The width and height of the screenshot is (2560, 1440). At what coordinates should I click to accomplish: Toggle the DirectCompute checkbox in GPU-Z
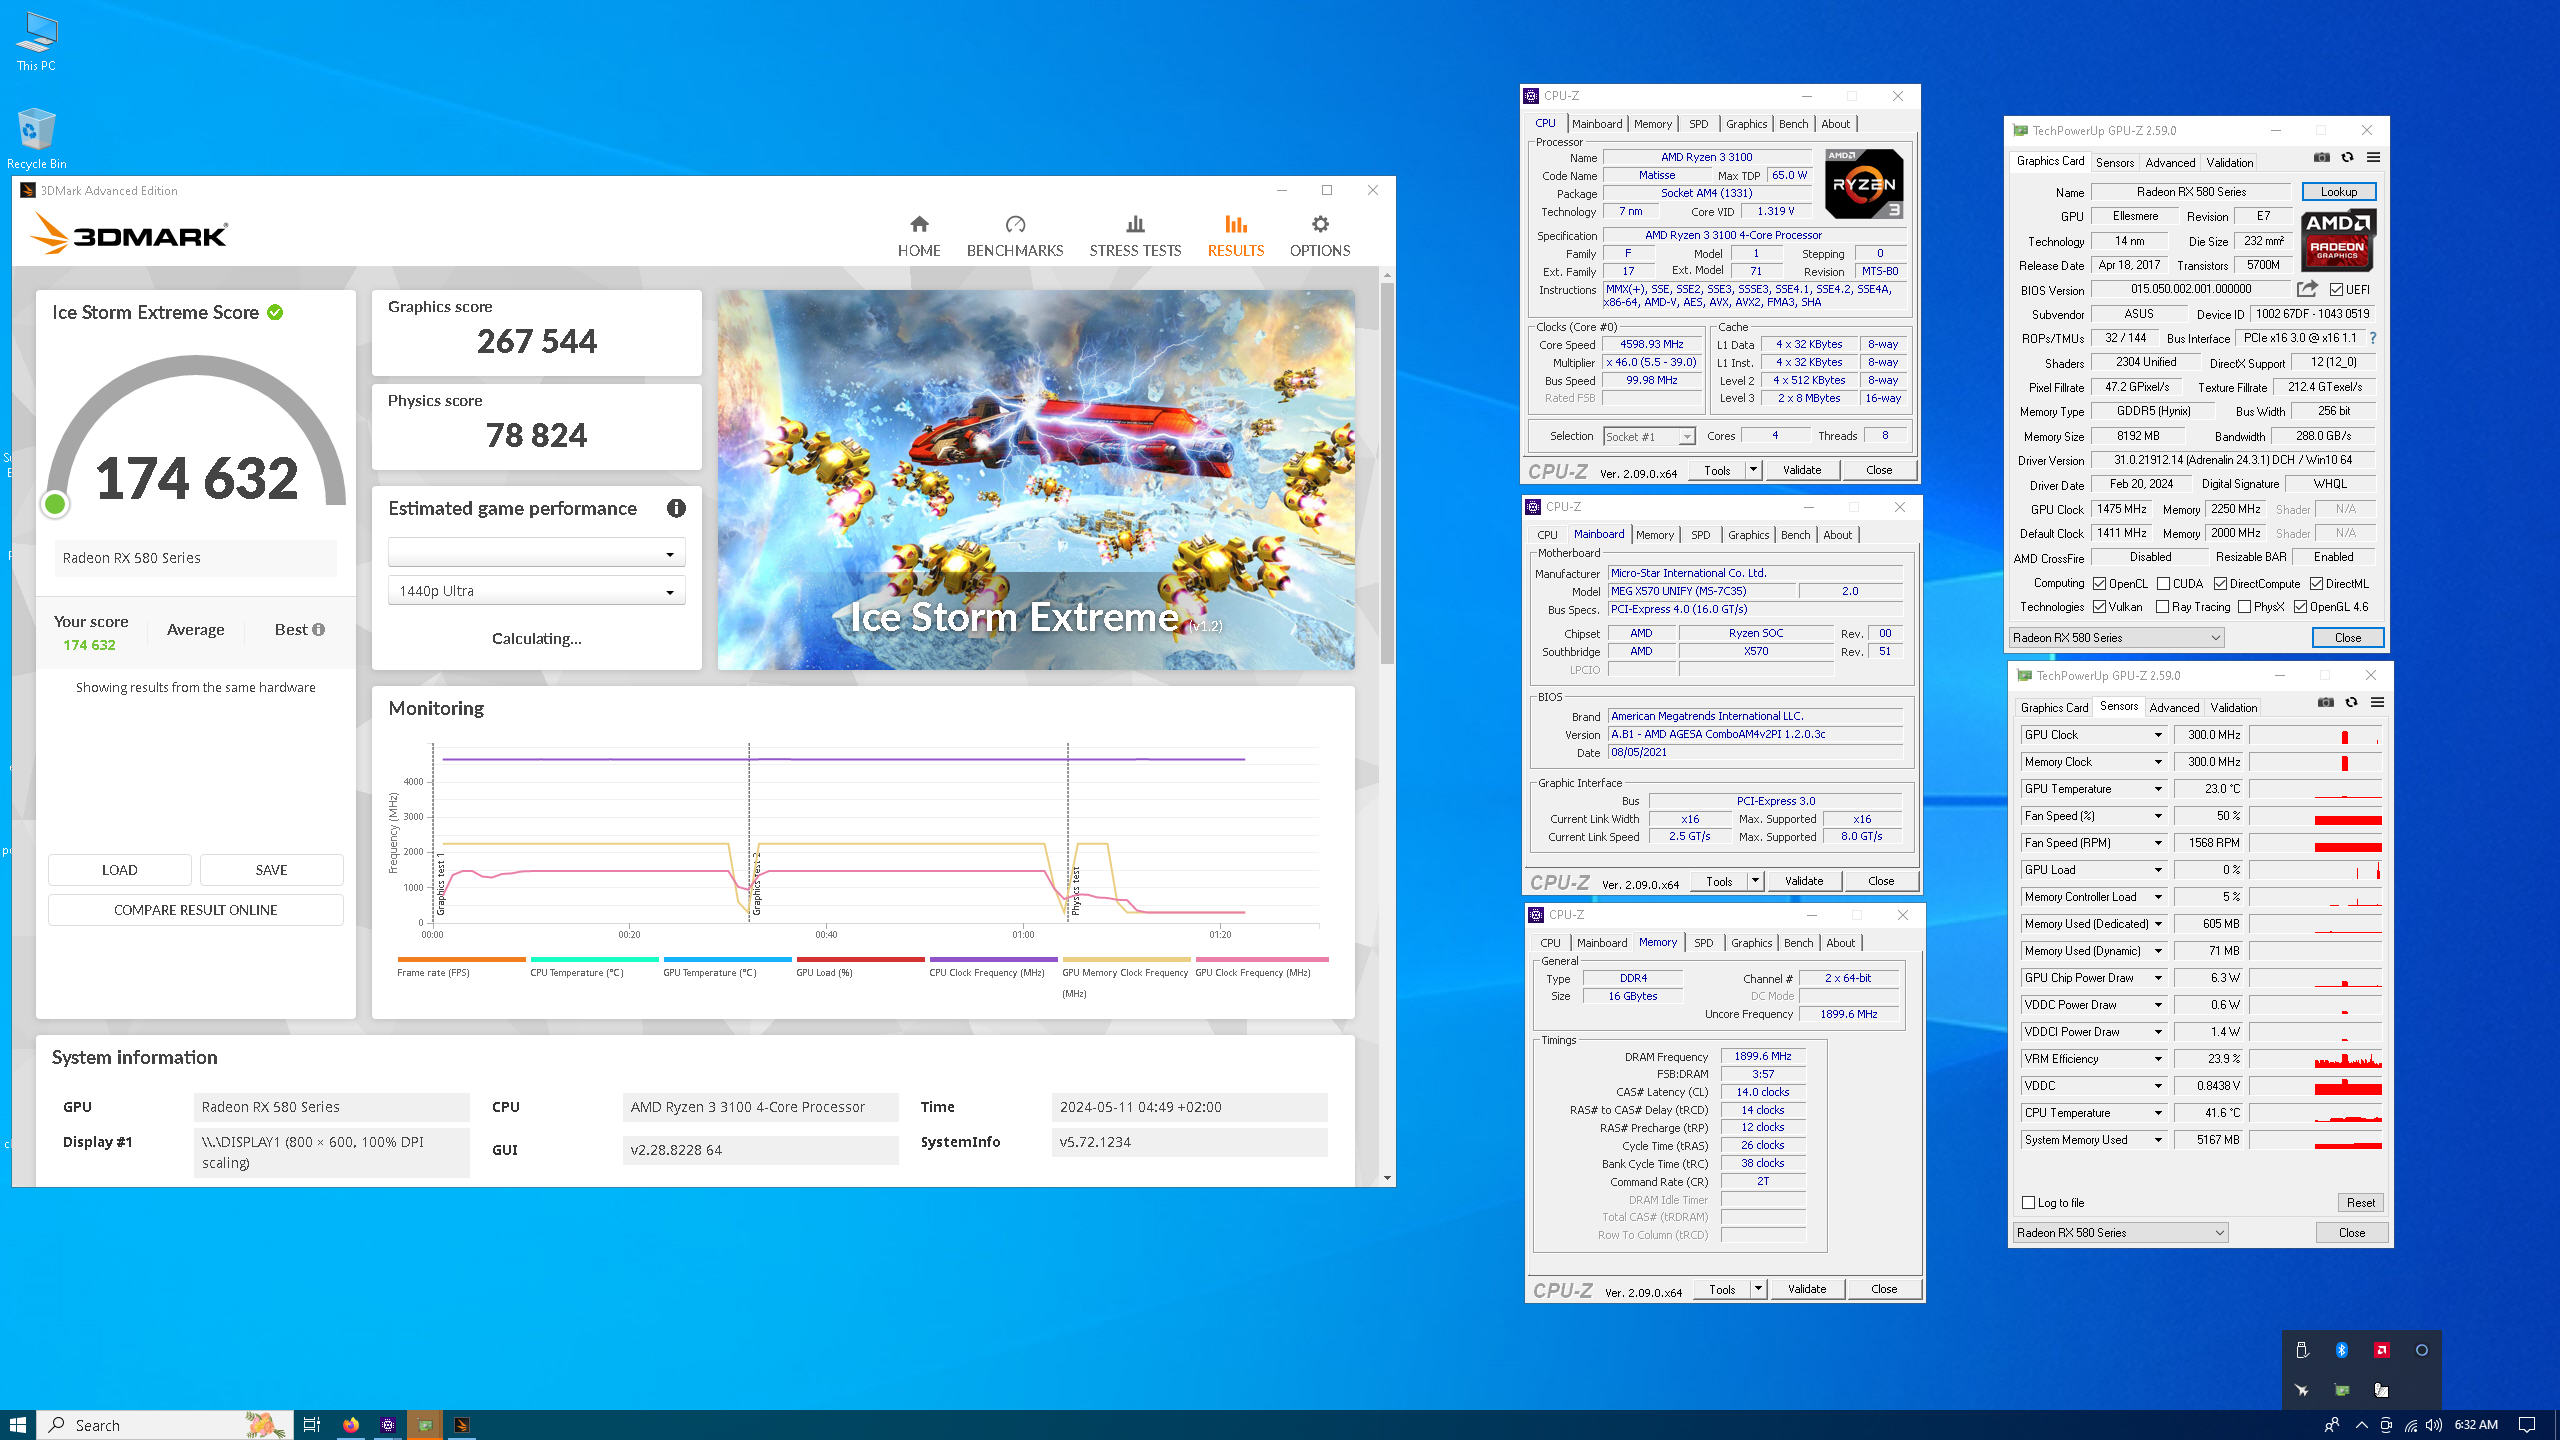(x=2220, y=584)
